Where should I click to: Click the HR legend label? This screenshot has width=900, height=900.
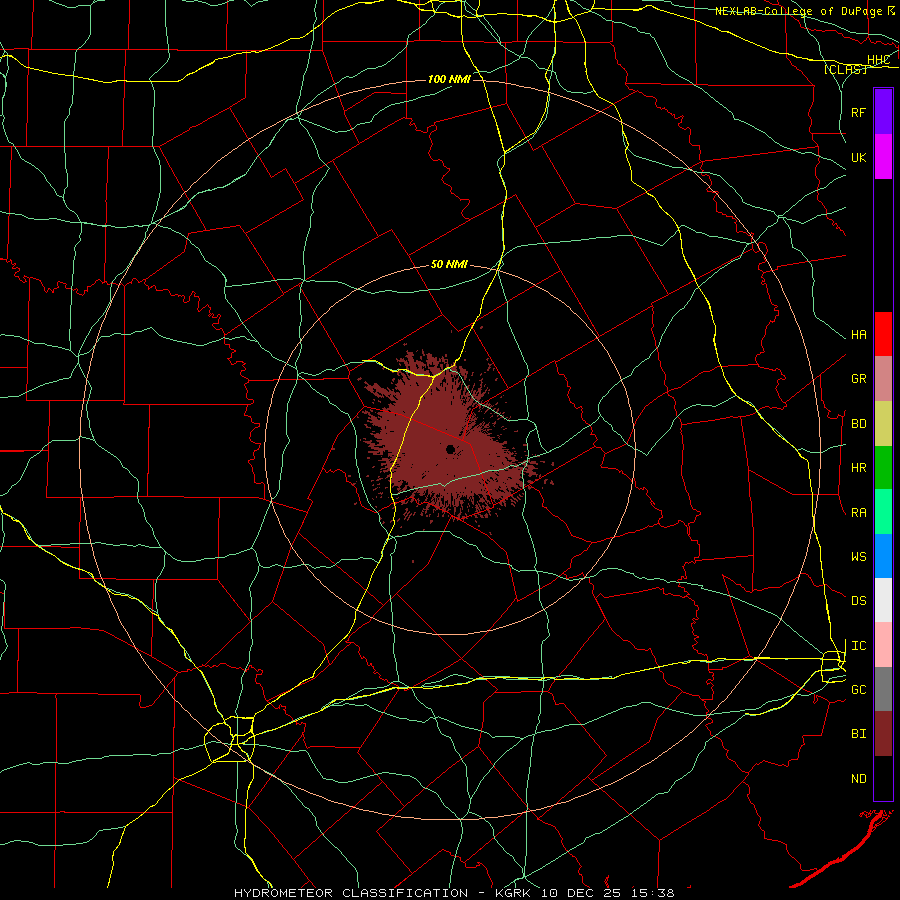click(x=858, y=468)
